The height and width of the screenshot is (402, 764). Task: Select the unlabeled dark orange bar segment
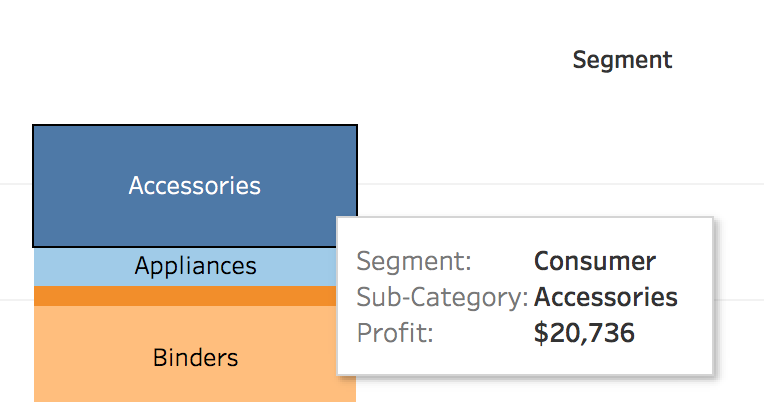185,296
